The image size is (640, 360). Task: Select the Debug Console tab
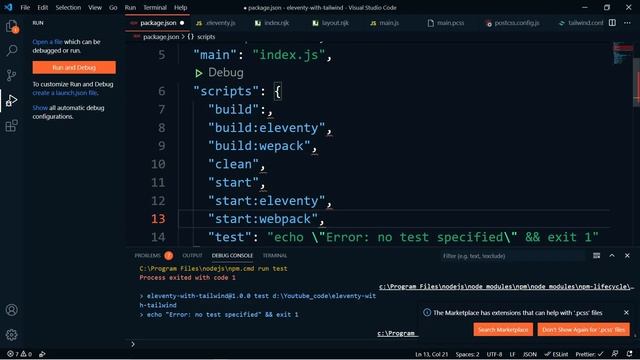[x=232, y=256]
